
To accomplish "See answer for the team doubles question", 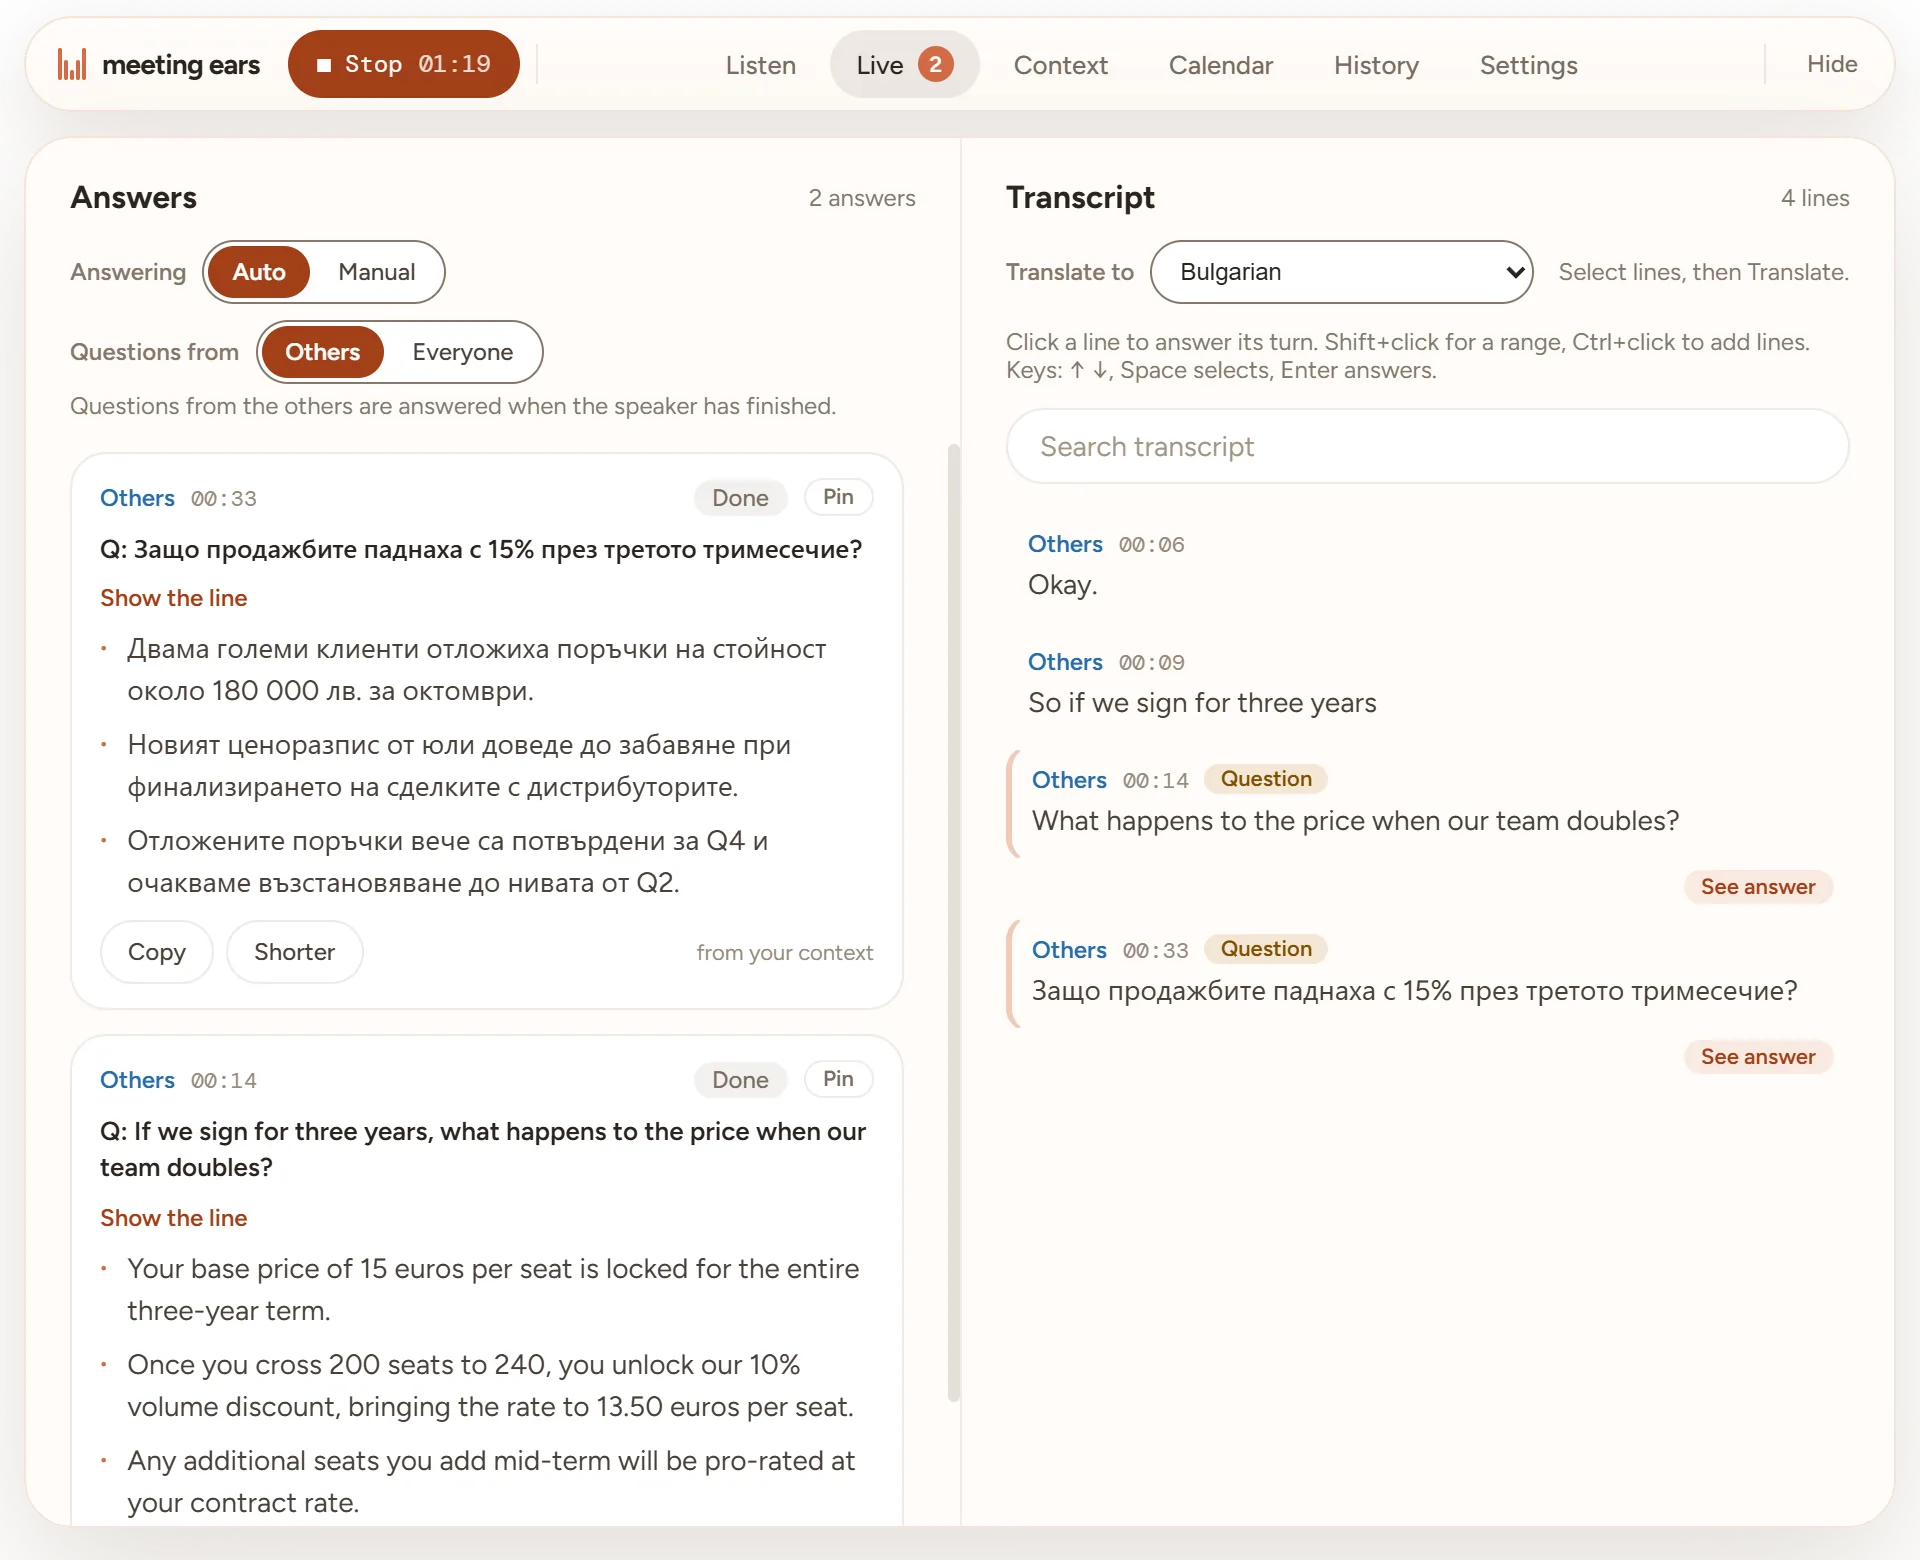I will point(1758,887).
